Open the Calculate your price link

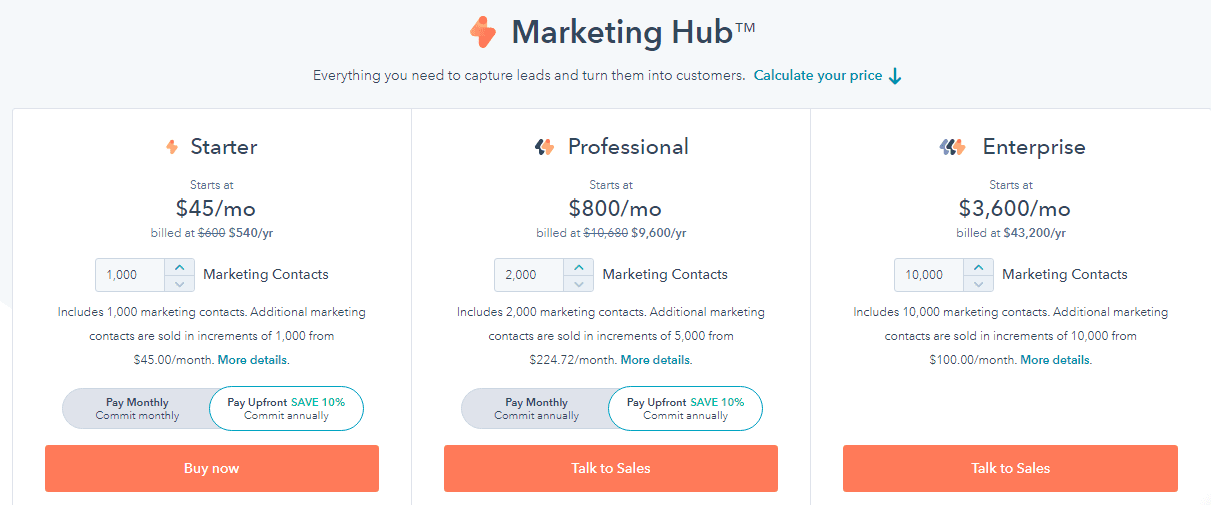tap(818, 76)
